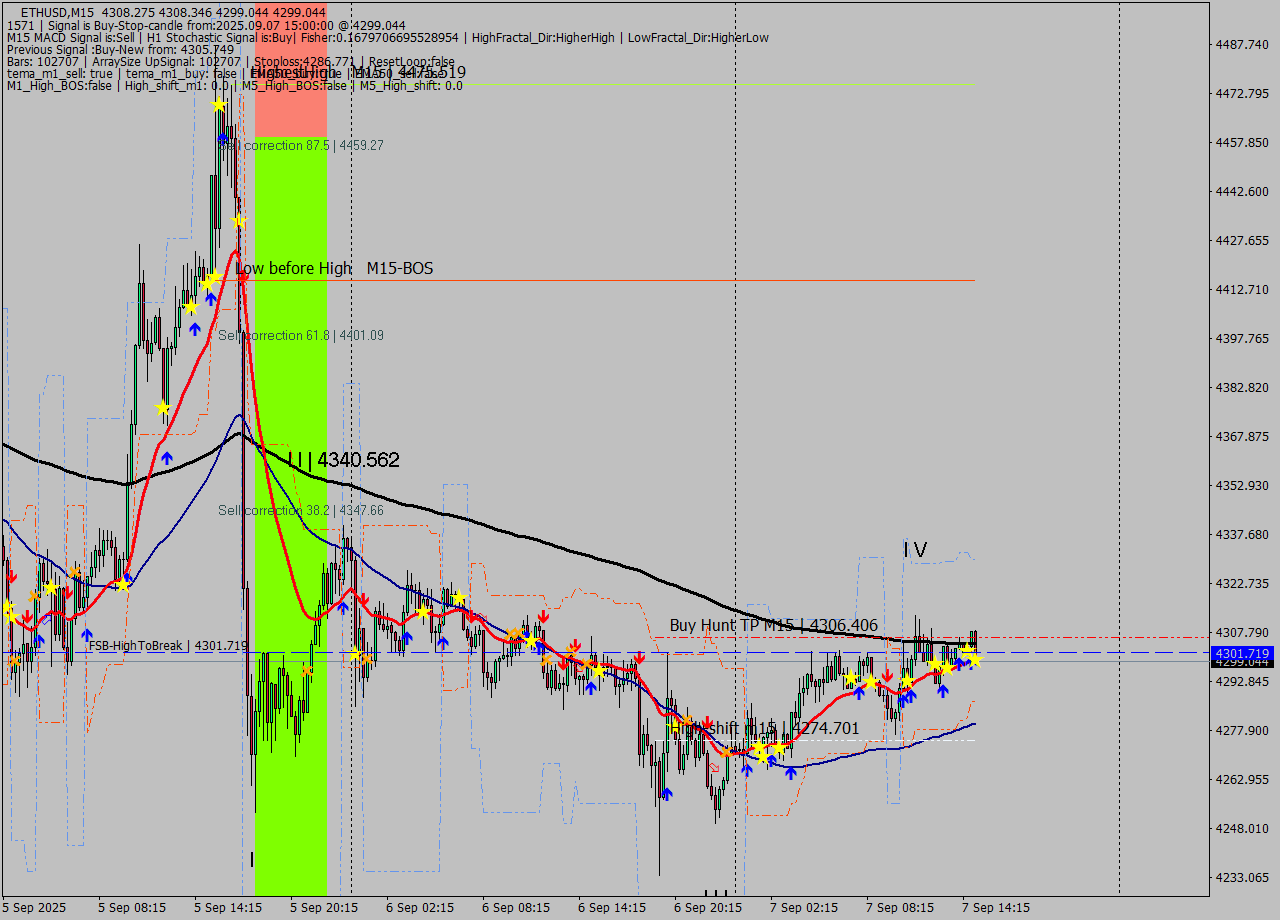Click the I I 4340.562 annotation
The image size is (1280, 920).
click(345, 459)
